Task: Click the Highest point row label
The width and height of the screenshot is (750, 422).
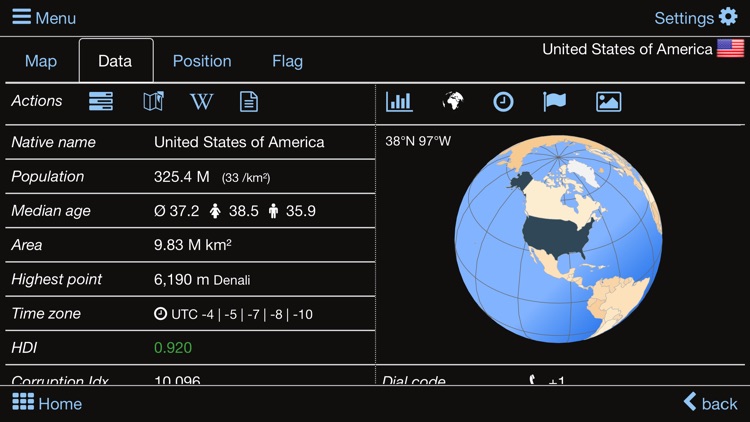Action: [x=56, y=279]
